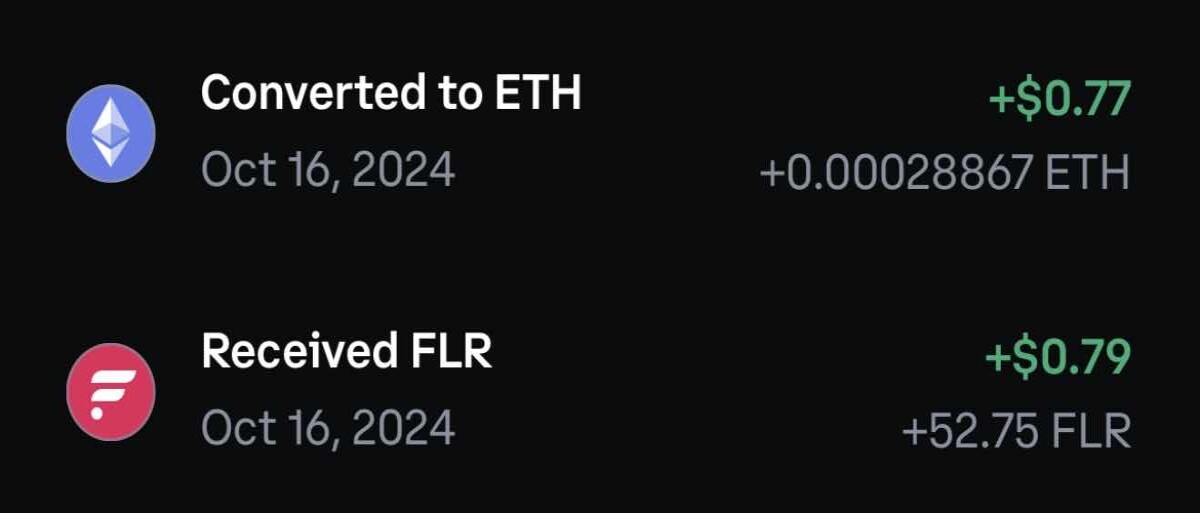Viewport: 1200px width, 513px height.
Task: Click the 'Received FLR' title text
Action: click(x=347, y=352)
